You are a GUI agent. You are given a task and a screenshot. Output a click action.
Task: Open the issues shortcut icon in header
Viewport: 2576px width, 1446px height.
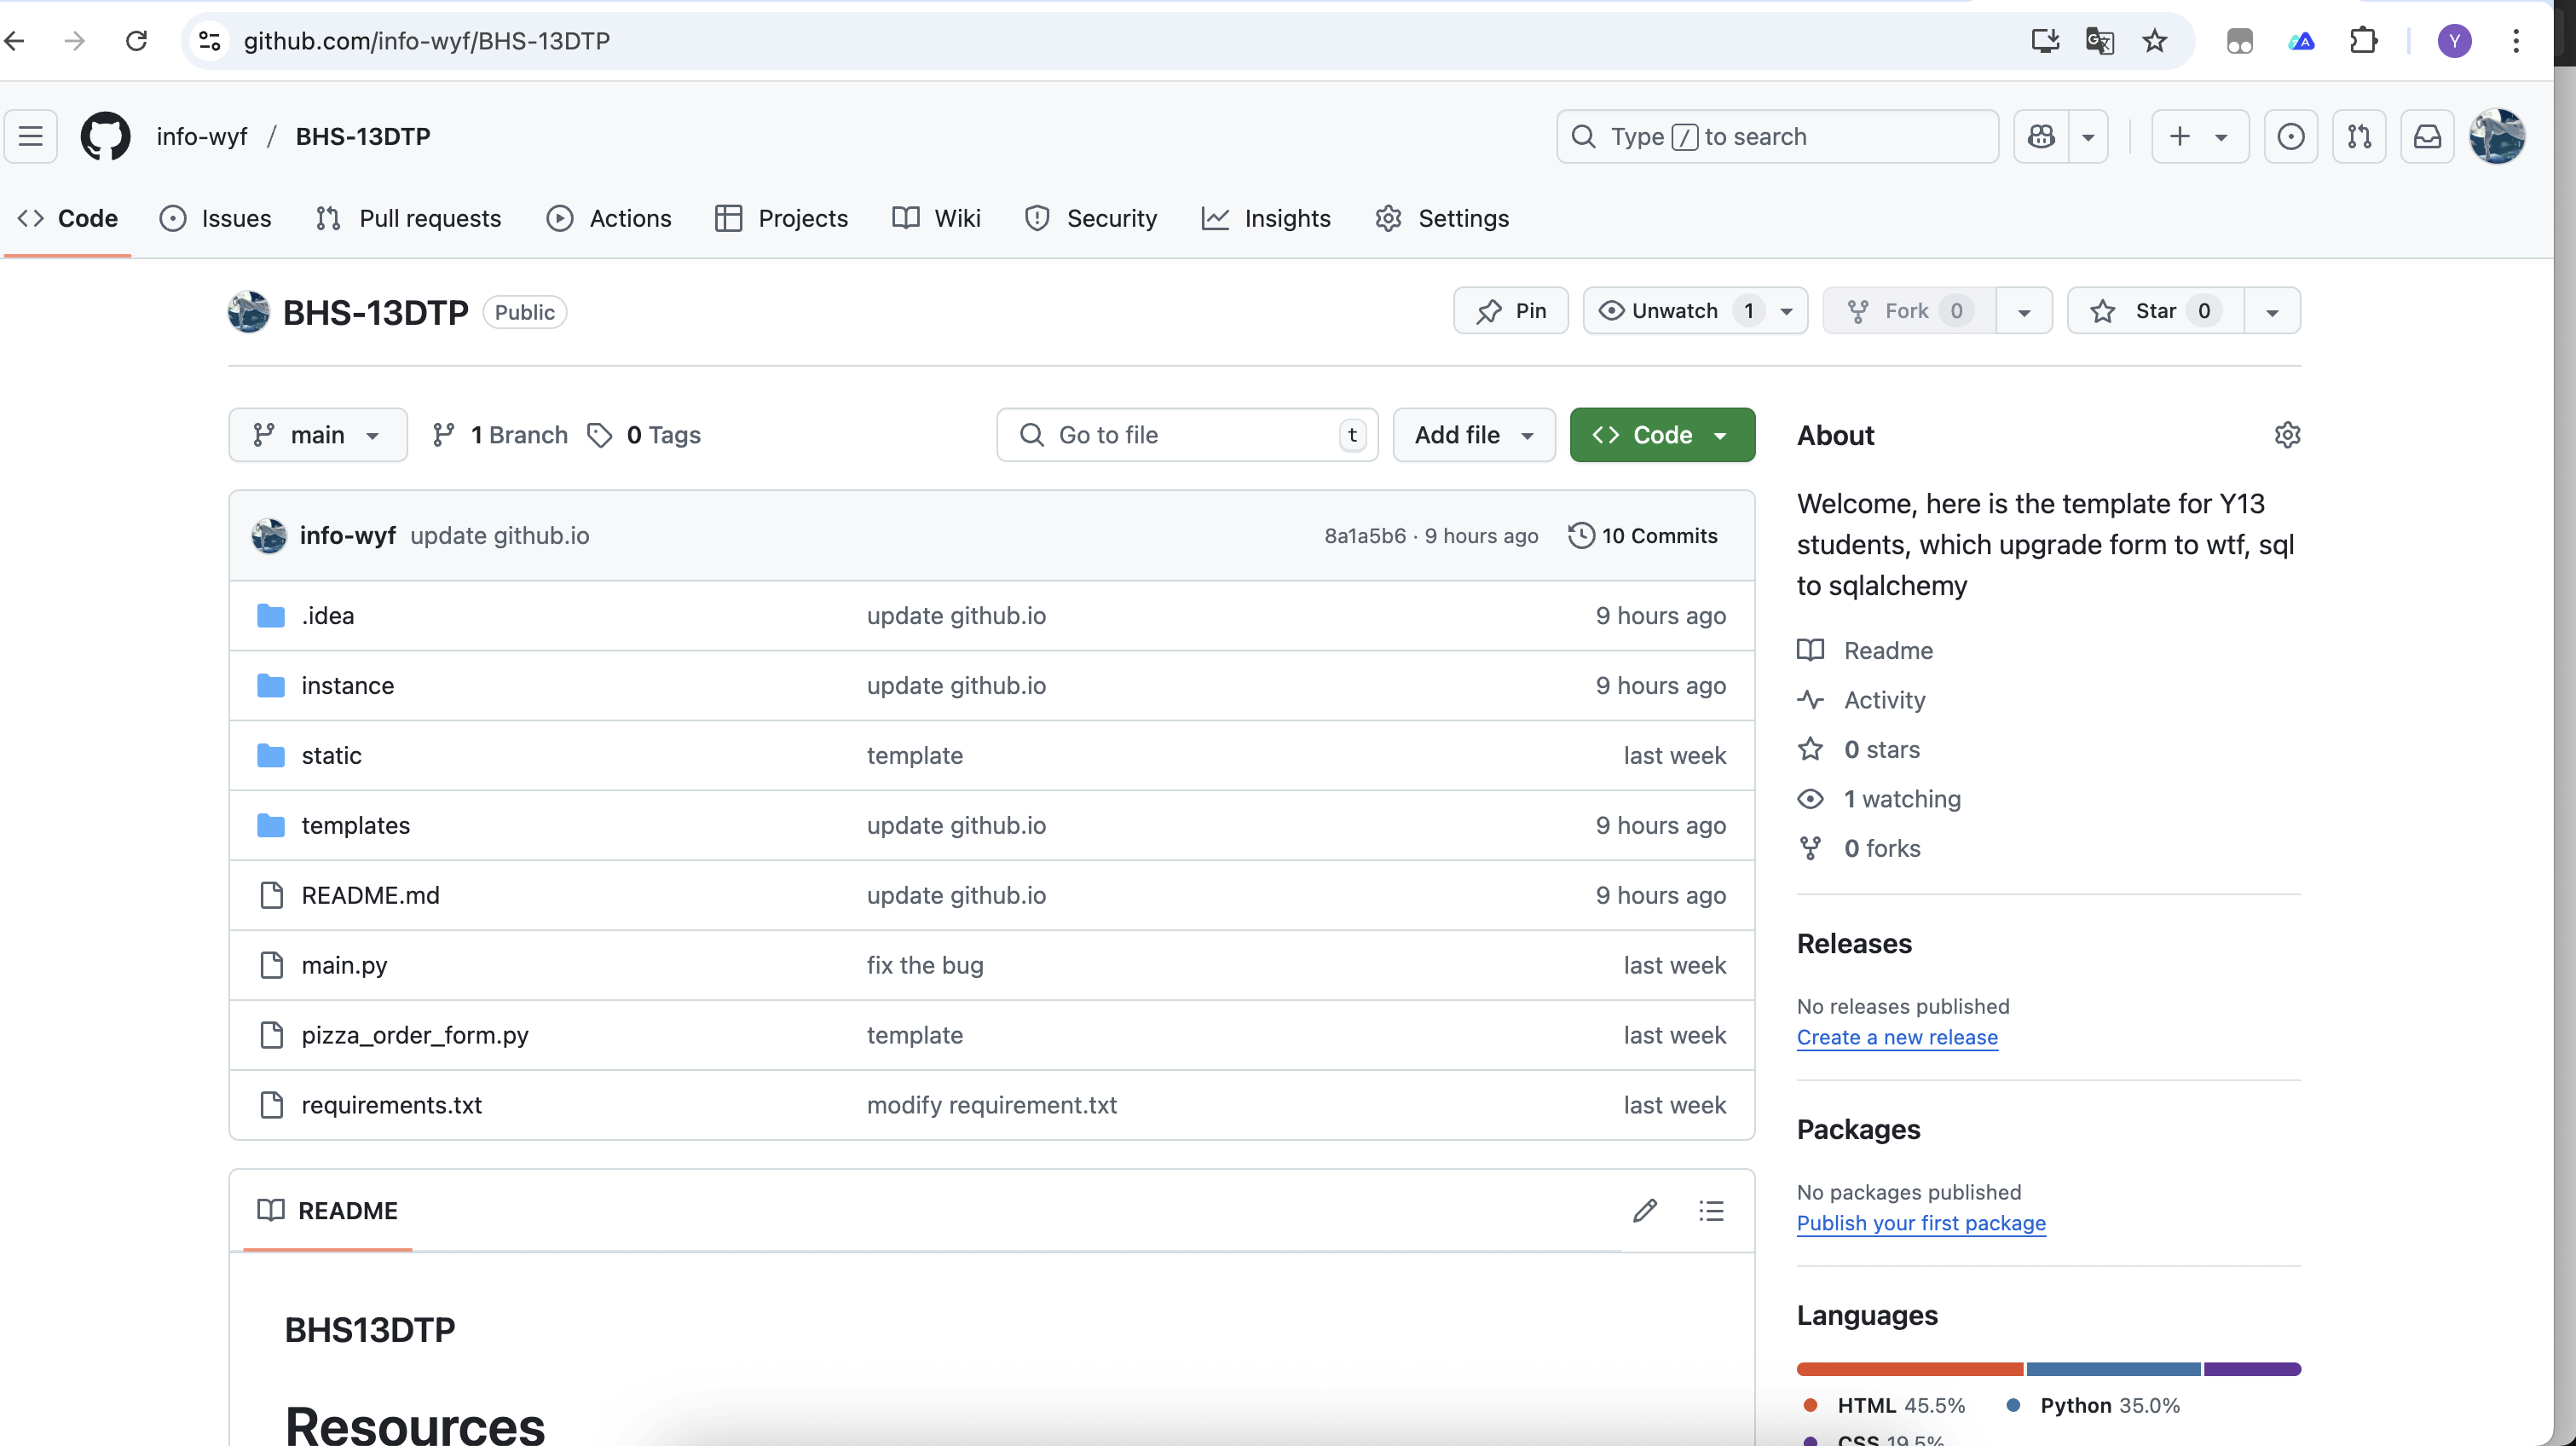point(2290,136)
